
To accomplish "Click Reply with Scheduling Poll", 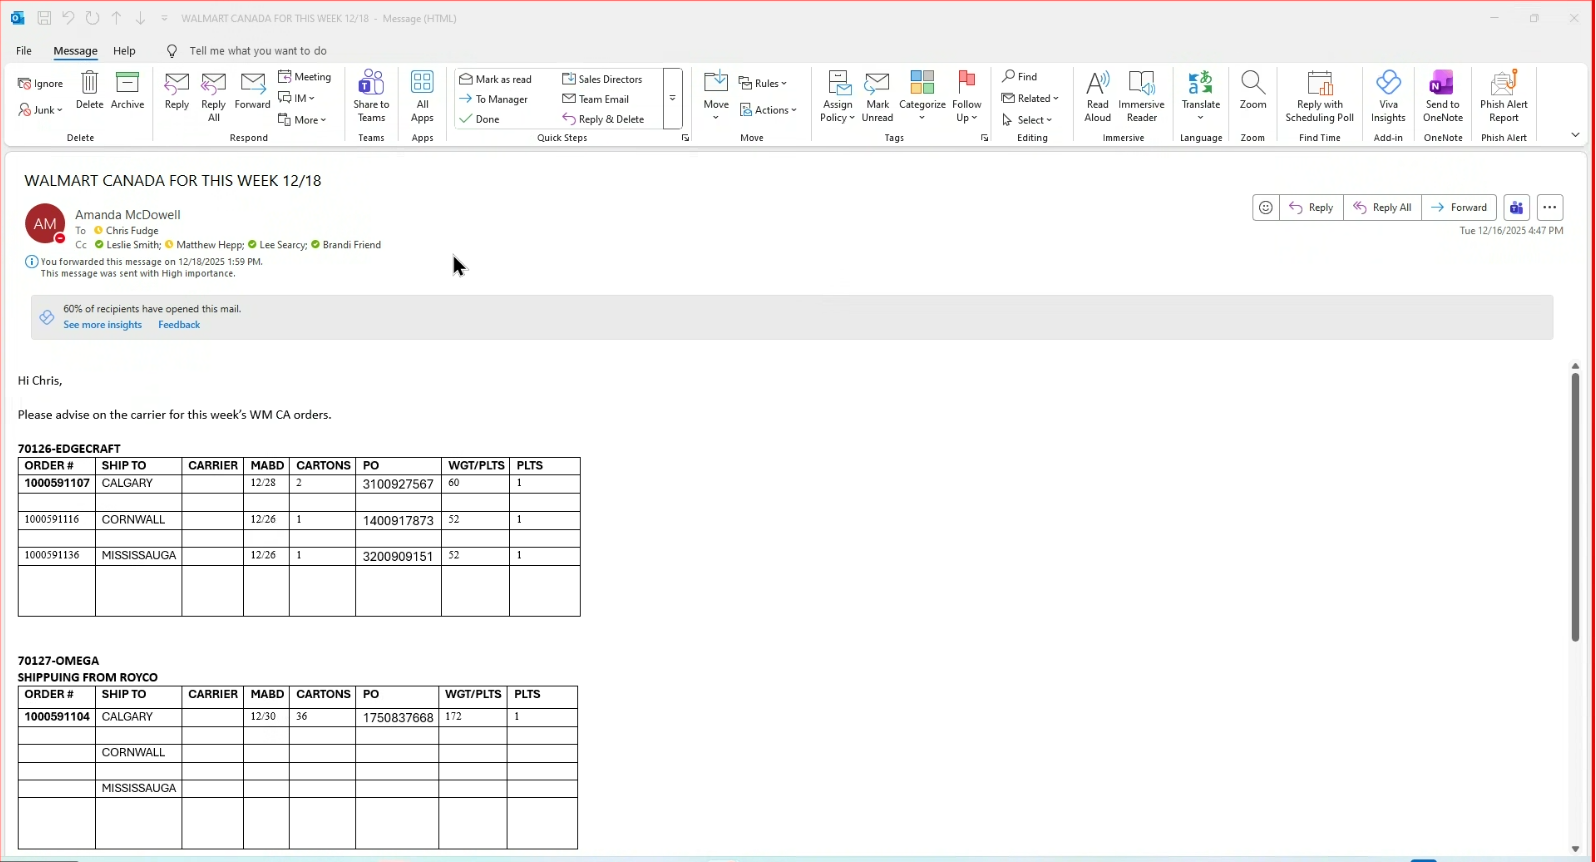I will coord(1319,96).
